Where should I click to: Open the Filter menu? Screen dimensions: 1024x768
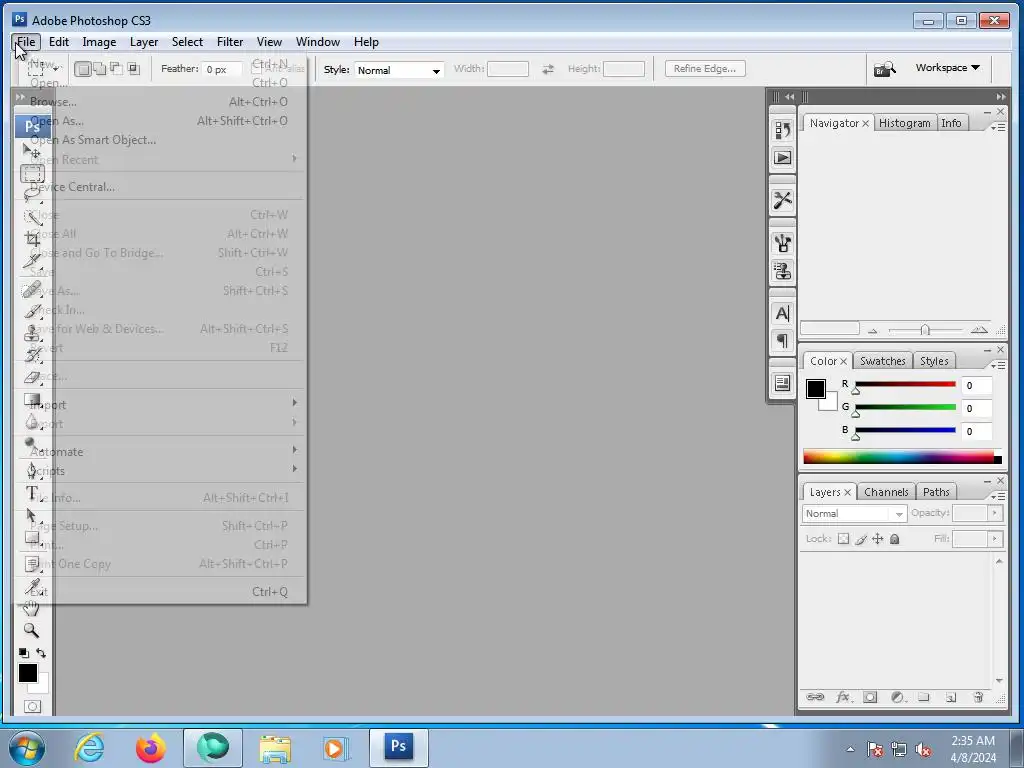tap(230, 42)
